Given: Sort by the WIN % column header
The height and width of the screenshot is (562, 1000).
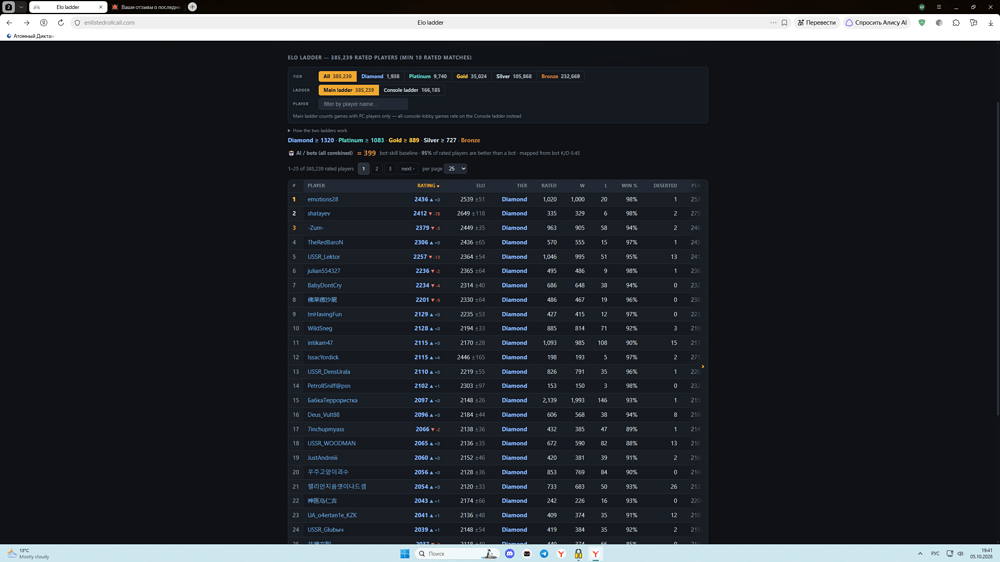Looking at the screenshot, I should 629,186.
